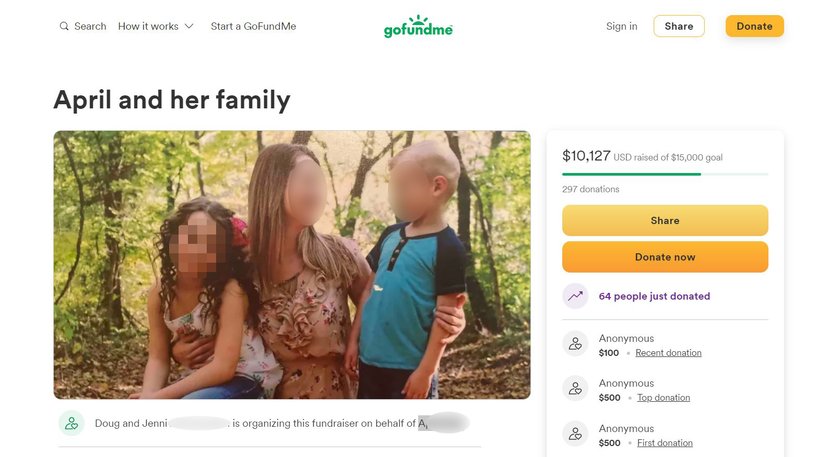Click the white Share button in the header
Viewport: 840px width, 457px height.
click(x=679, y=26)
